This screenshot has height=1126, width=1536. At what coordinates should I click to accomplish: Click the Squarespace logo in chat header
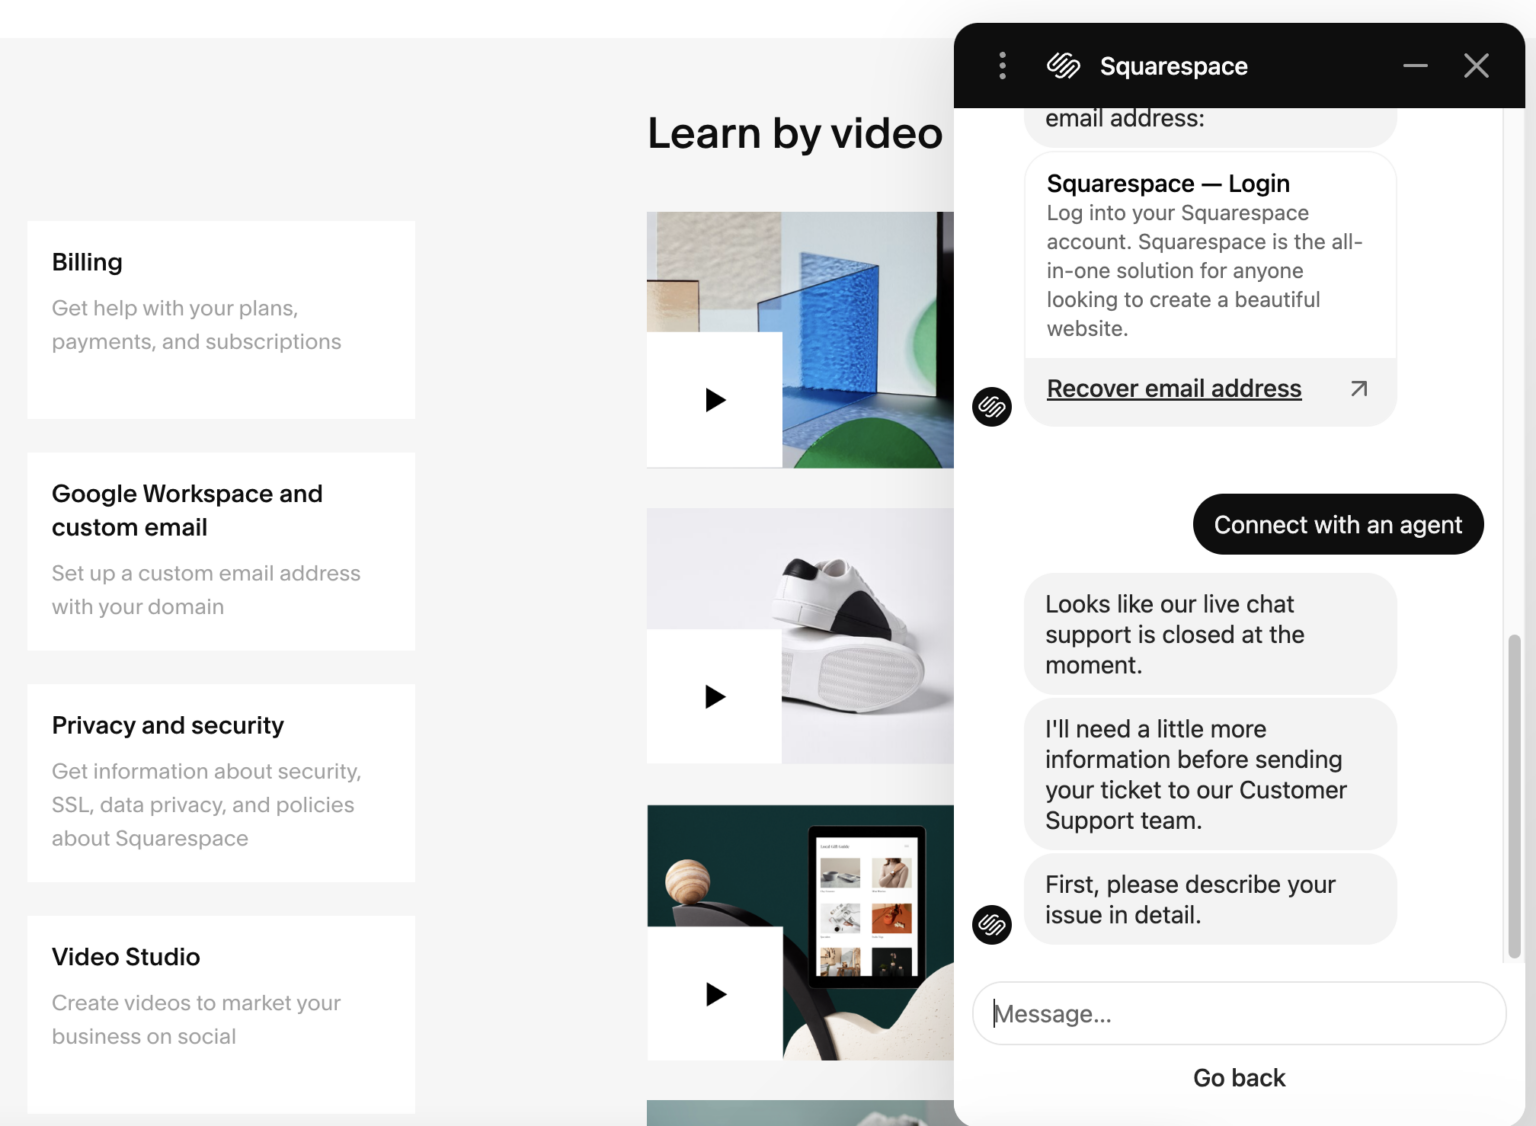click(x=1063, y=66)
